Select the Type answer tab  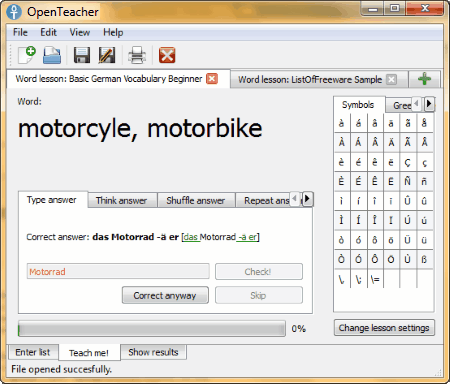point(52,200)
